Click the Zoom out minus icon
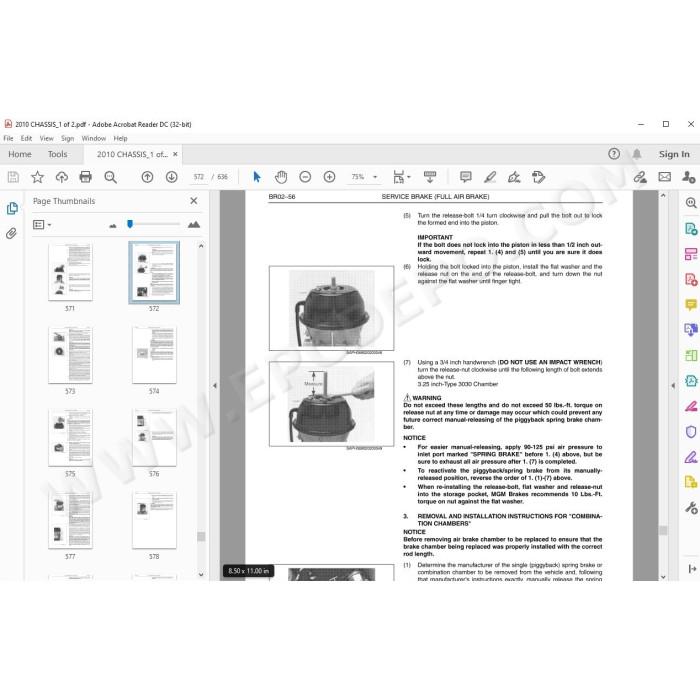 (305, 177)
